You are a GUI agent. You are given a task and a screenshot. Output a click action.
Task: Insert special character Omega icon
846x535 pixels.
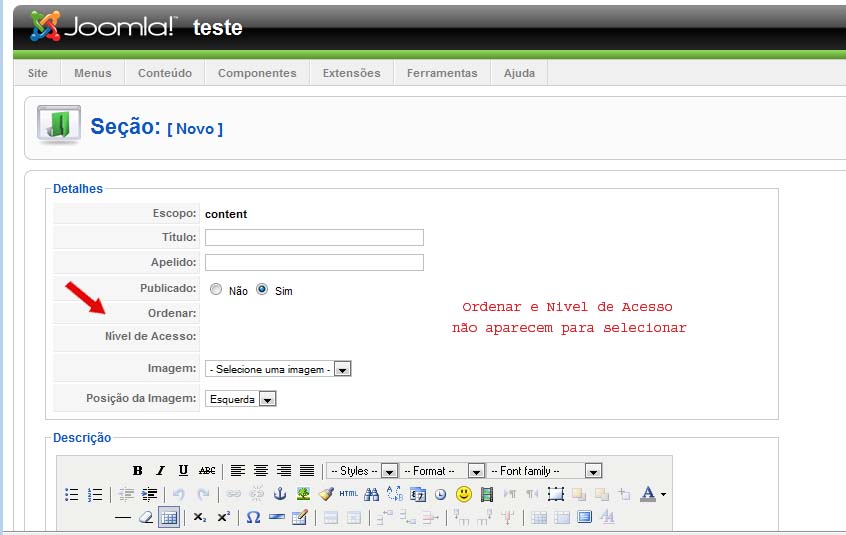253,518
